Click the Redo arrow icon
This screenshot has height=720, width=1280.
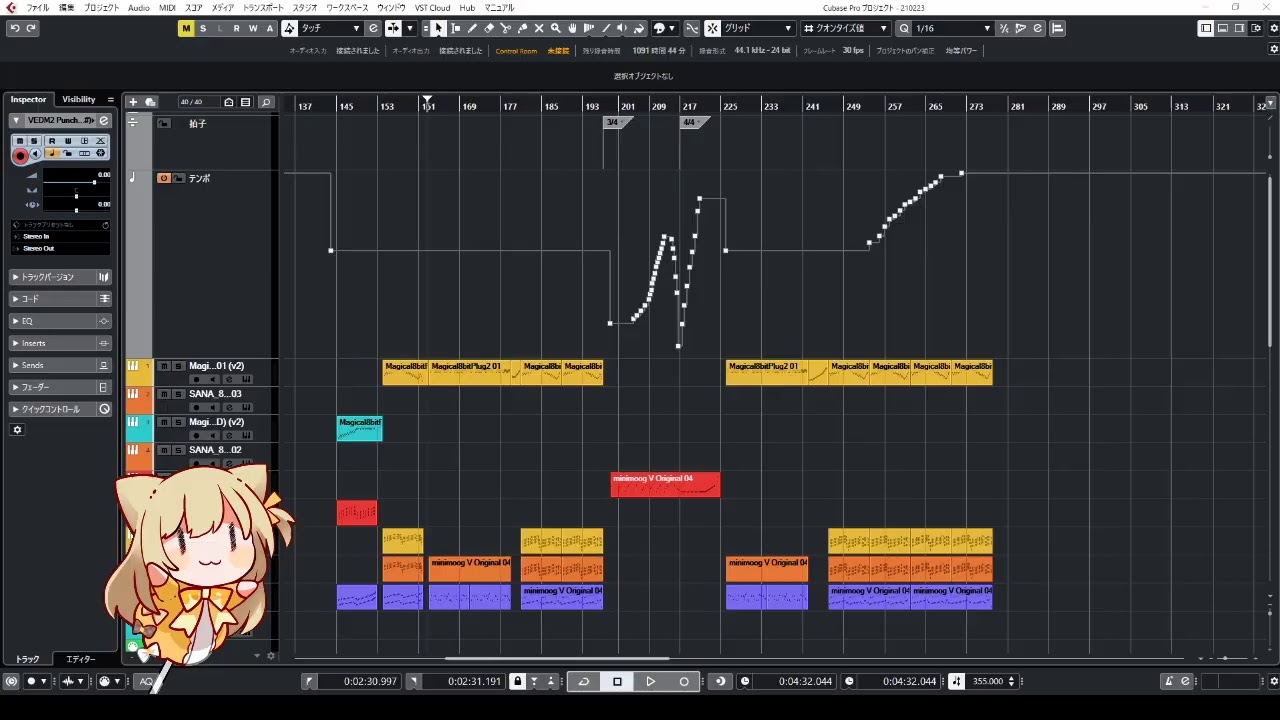pyautogui.click(x=31, y=28)
